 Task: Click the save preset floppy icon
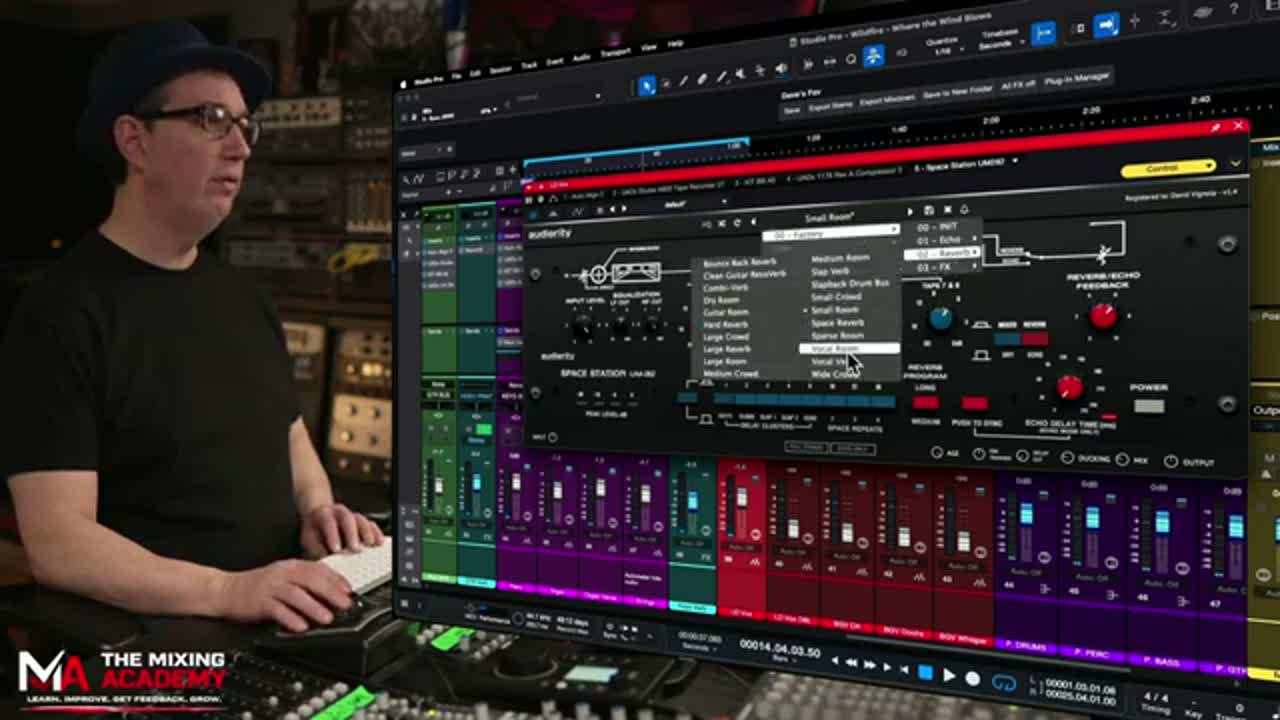[928, 209]
